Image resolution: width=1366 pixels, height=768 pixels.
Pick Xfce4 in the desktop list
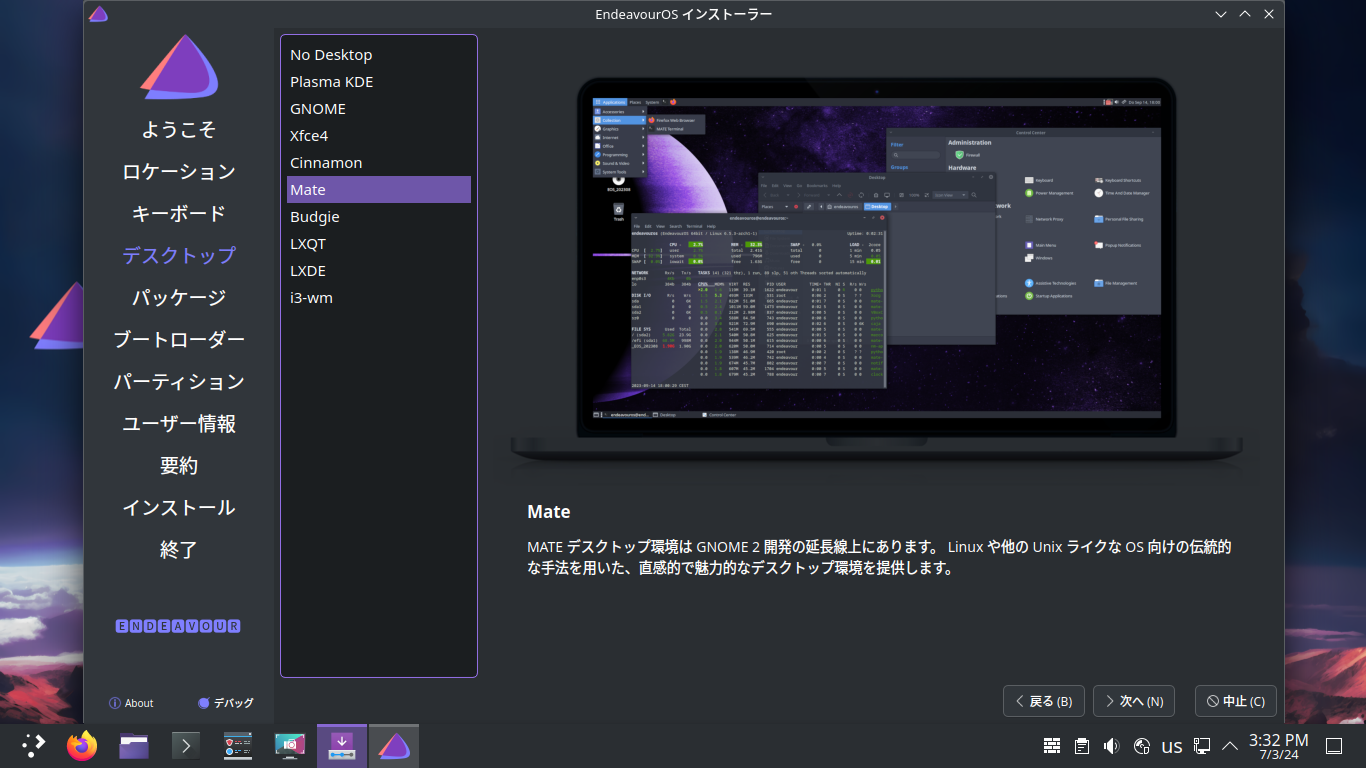379,136
